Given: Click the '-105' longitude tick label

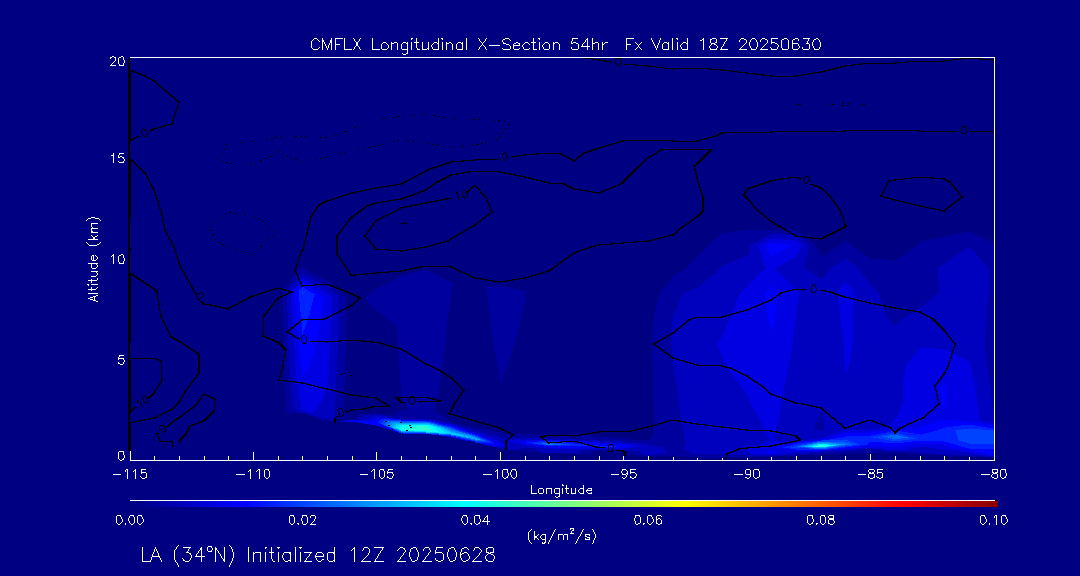Looking at the screenshot, I should pos(376,474).
